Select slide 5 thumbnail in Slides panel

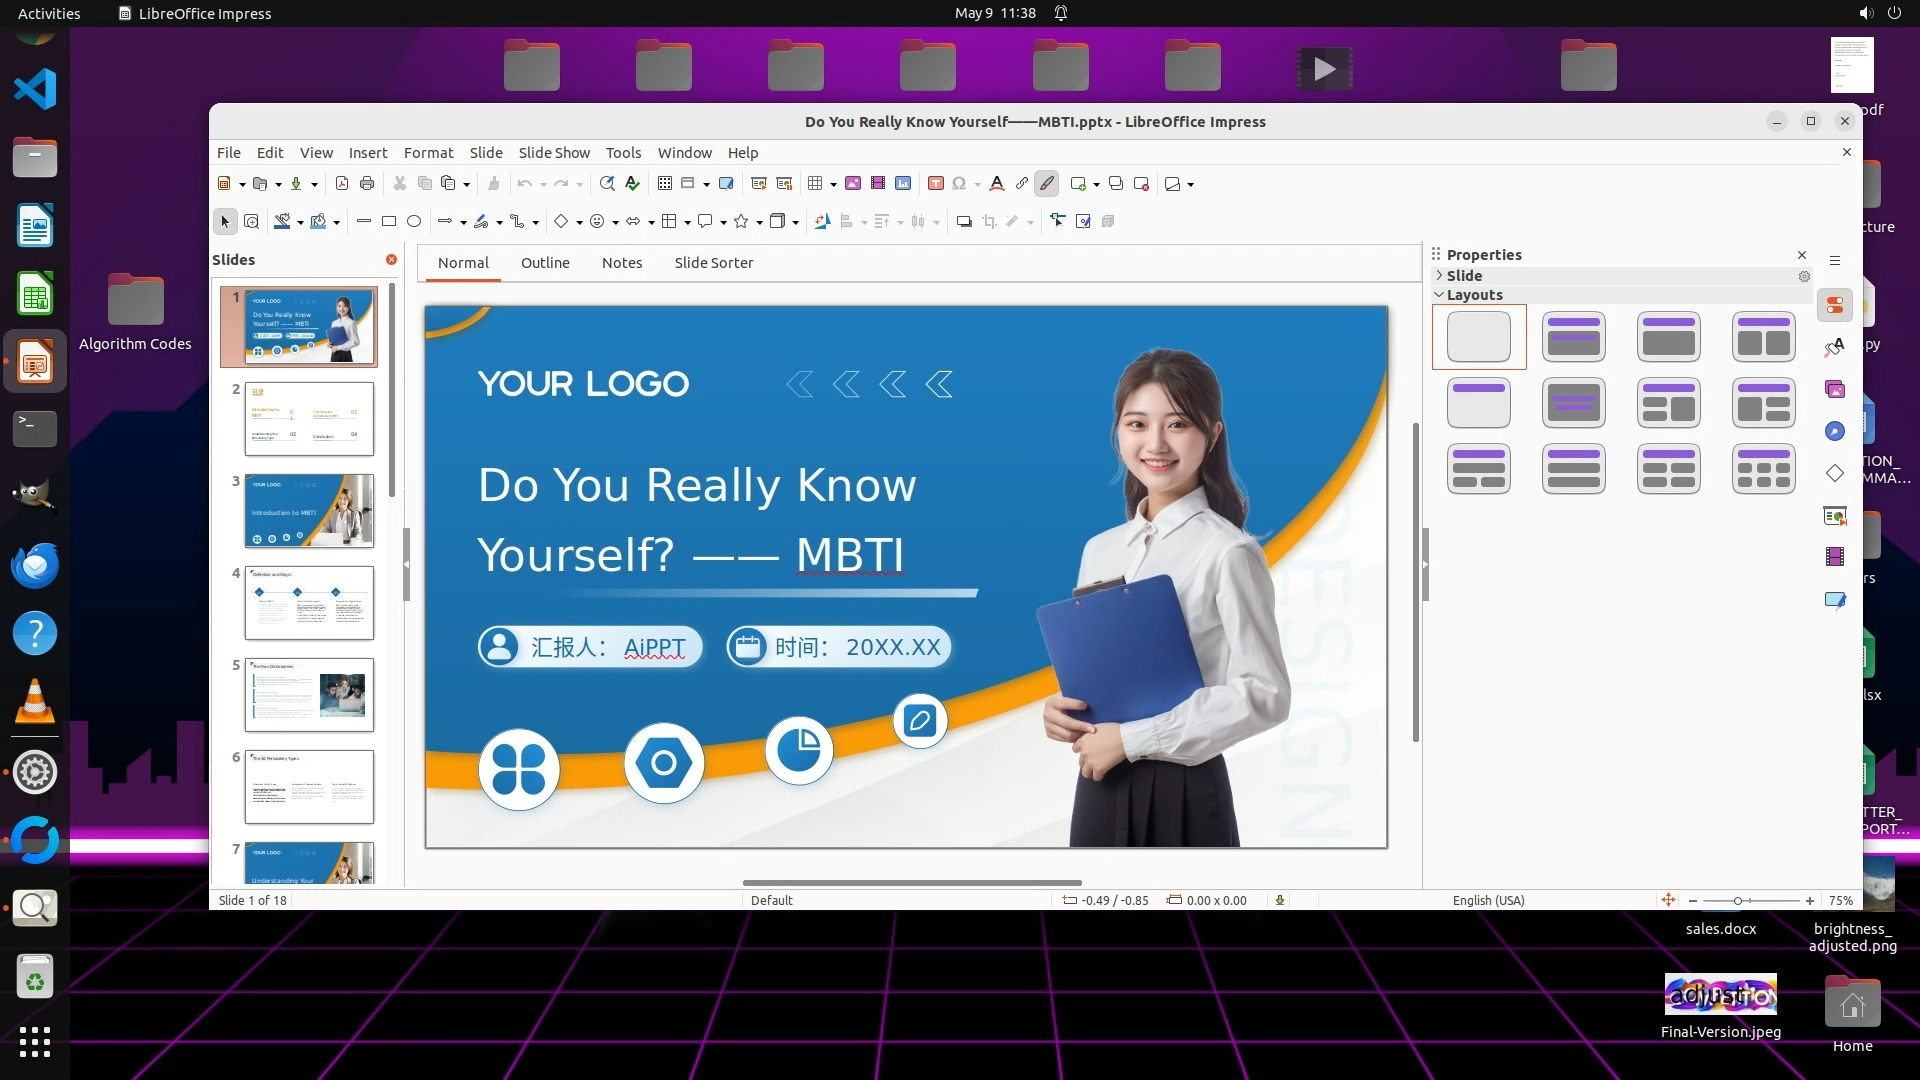(x=309, y=694)
